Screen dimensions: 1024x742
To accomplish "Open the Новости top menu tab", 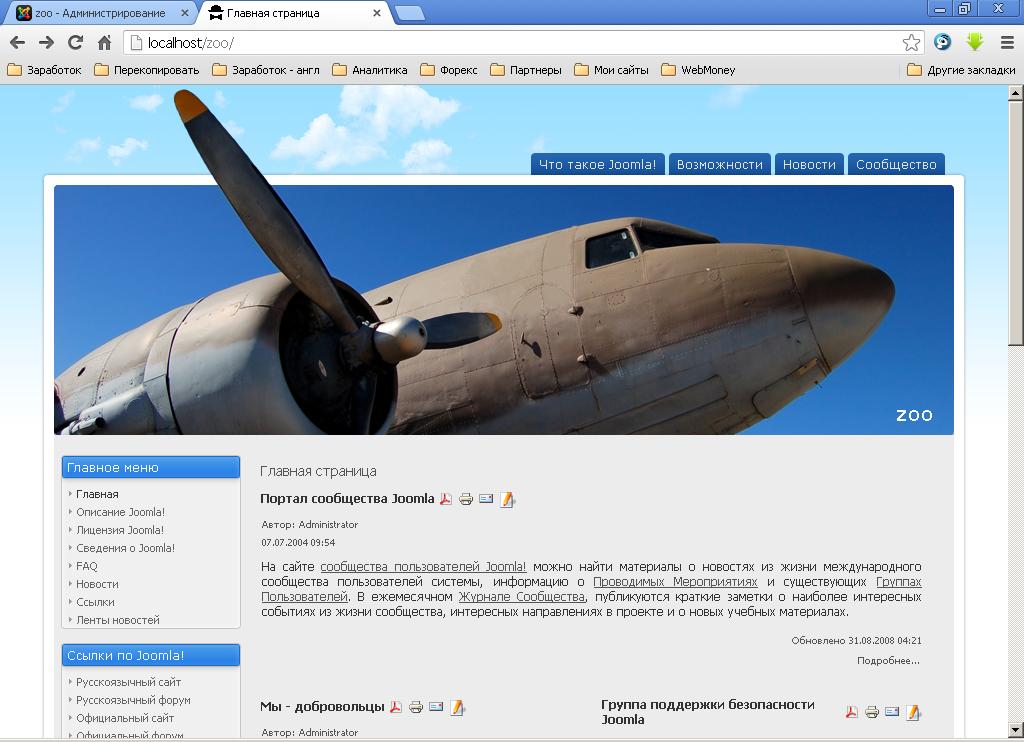I will (x=809, y=165).
